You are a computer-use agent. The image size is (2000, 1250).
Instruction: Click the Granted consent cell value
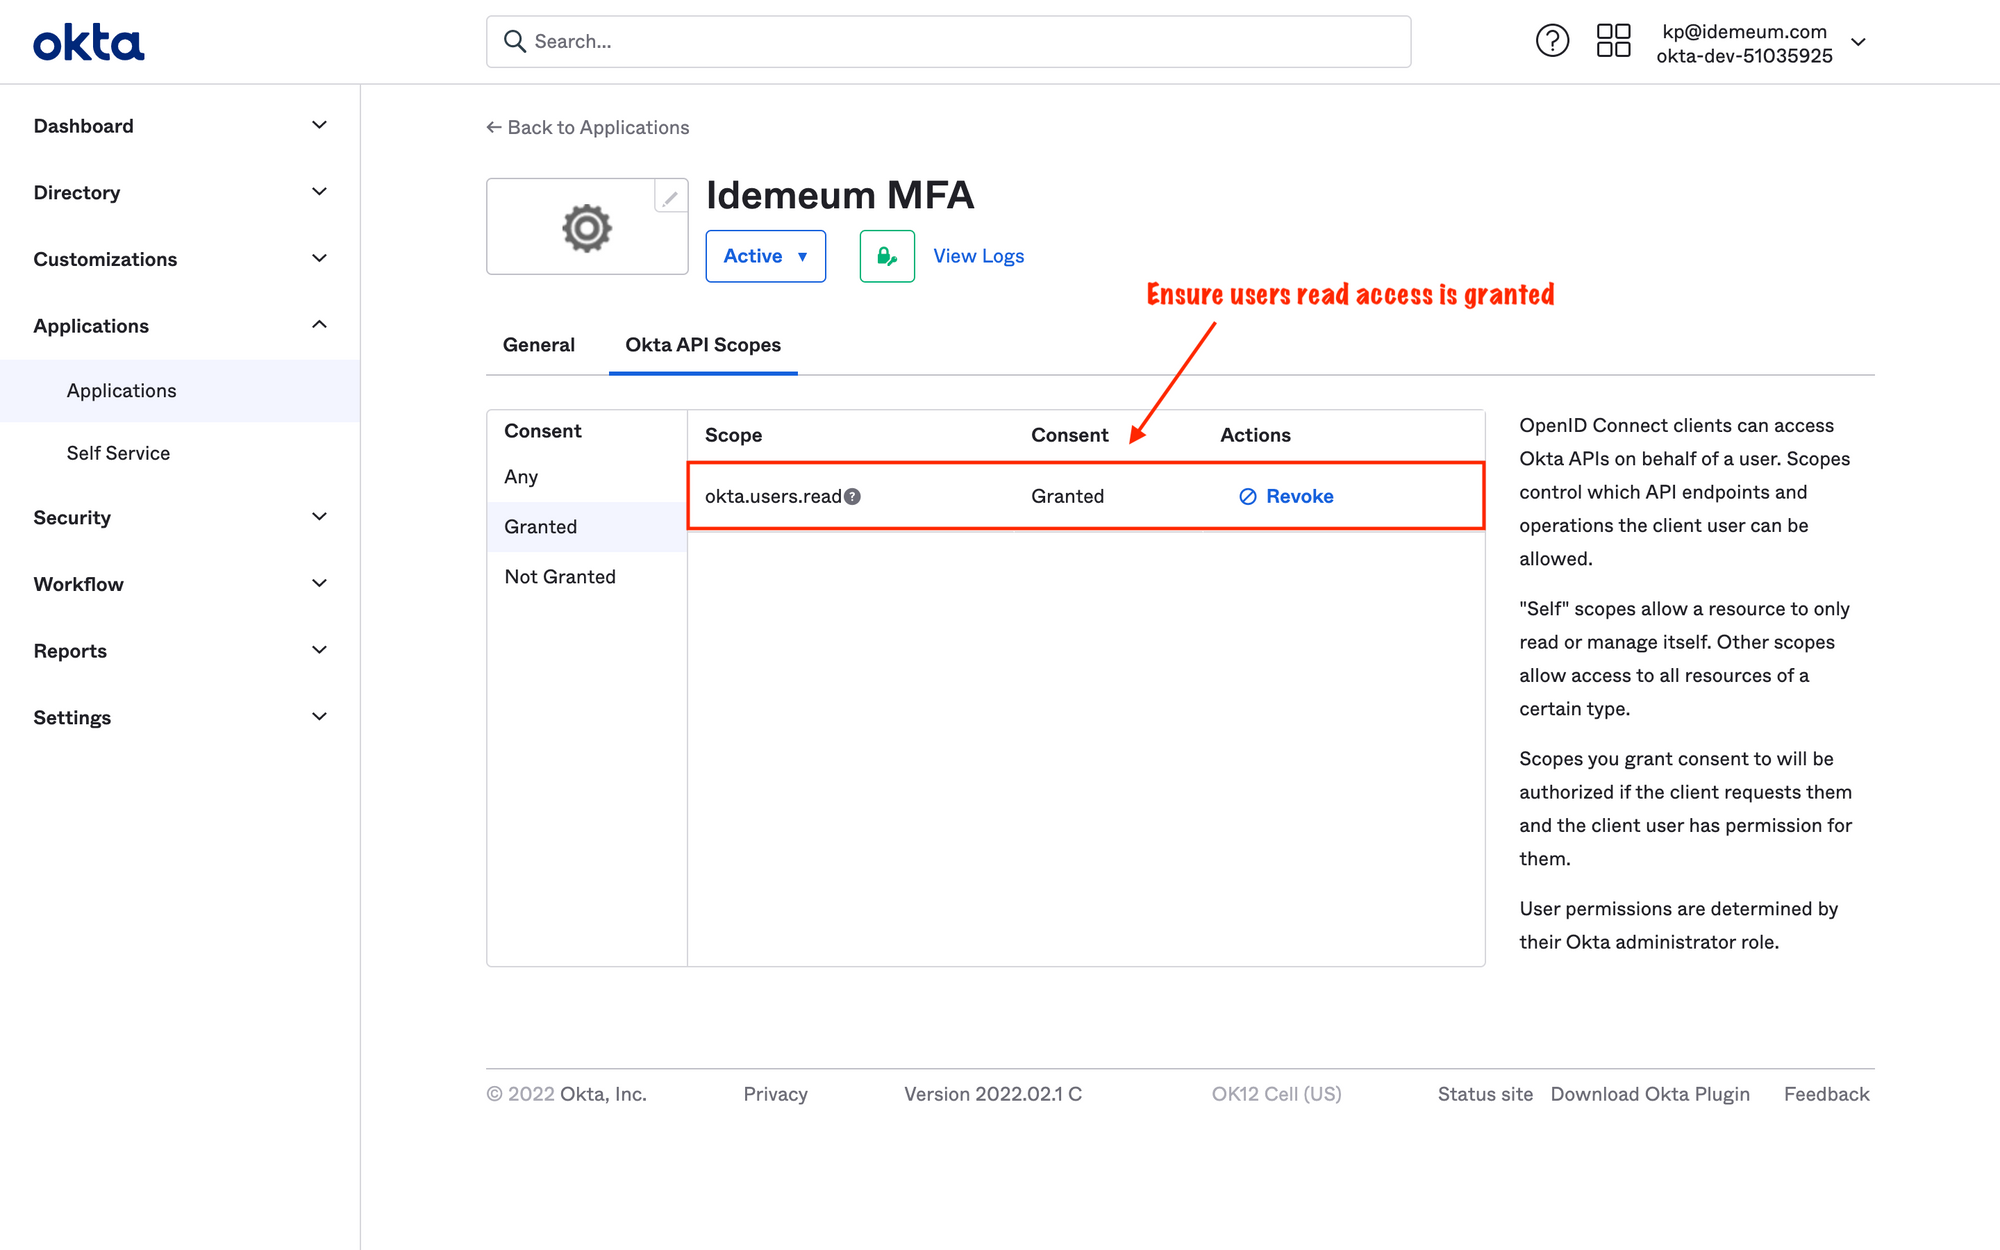point(1067,496)
